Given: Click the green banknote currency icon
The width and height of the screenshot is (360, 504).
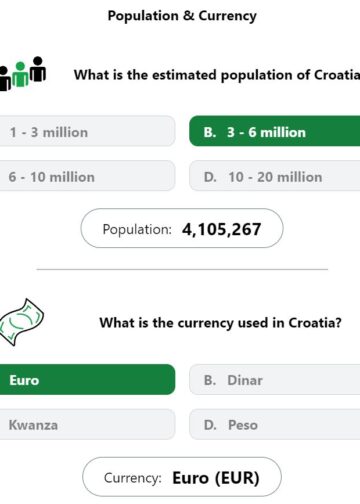Looking at the screenshot, I should [22, 322].
